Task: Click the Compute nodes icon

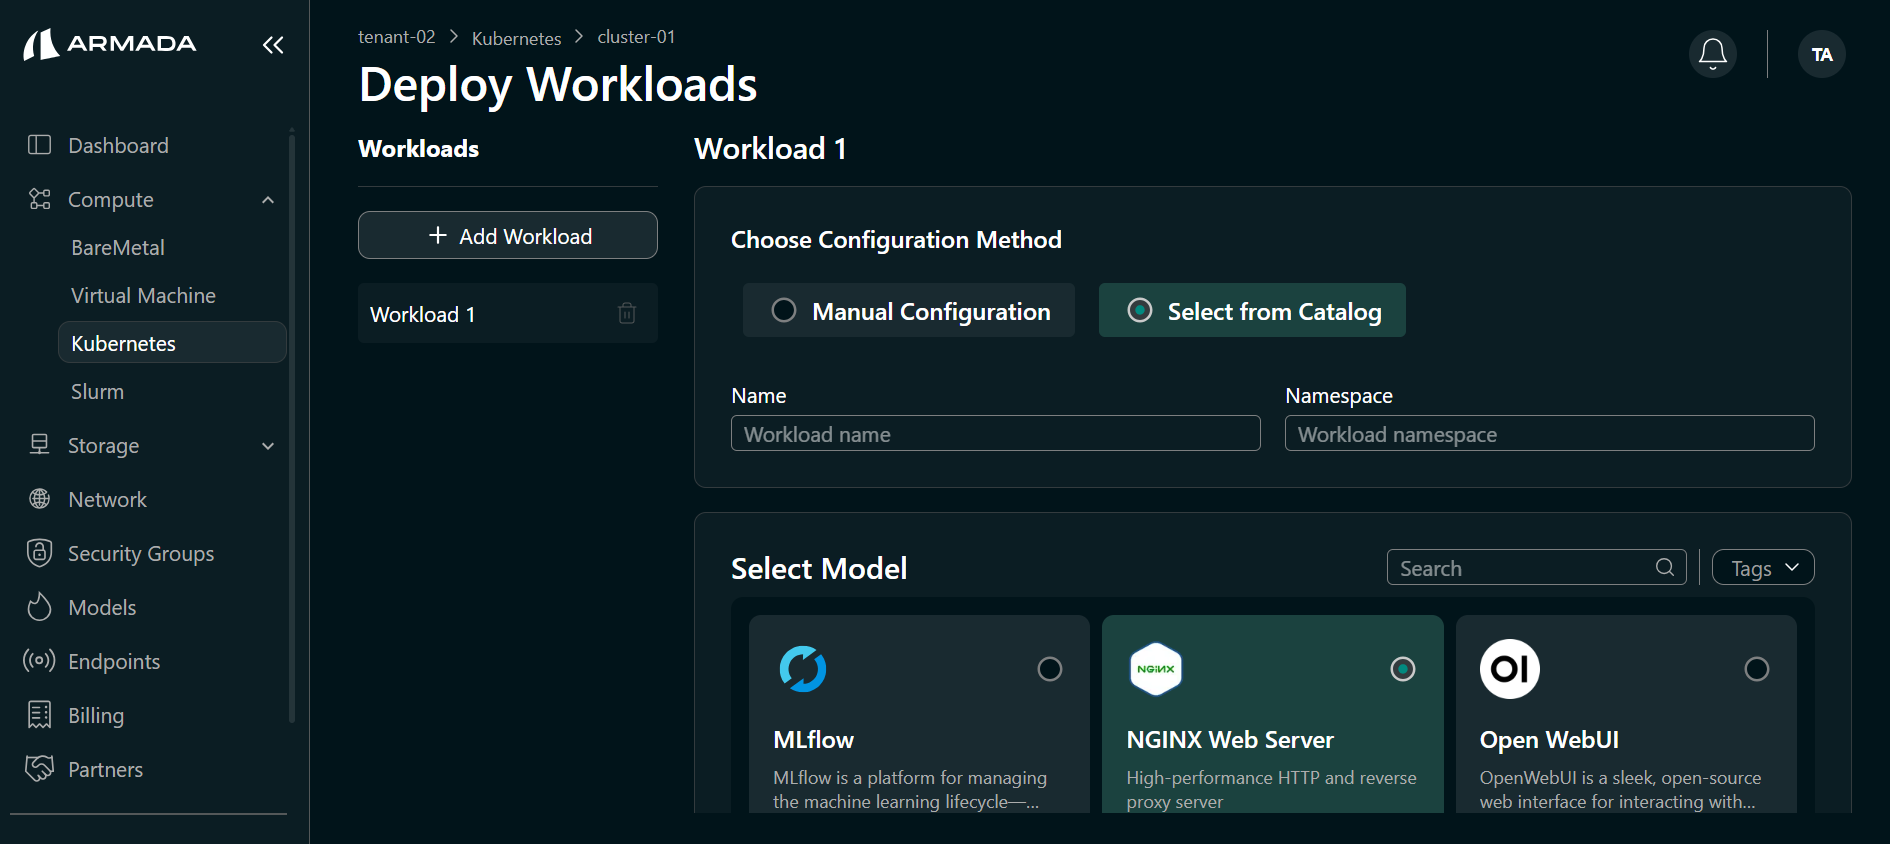Action: point(40,199)
